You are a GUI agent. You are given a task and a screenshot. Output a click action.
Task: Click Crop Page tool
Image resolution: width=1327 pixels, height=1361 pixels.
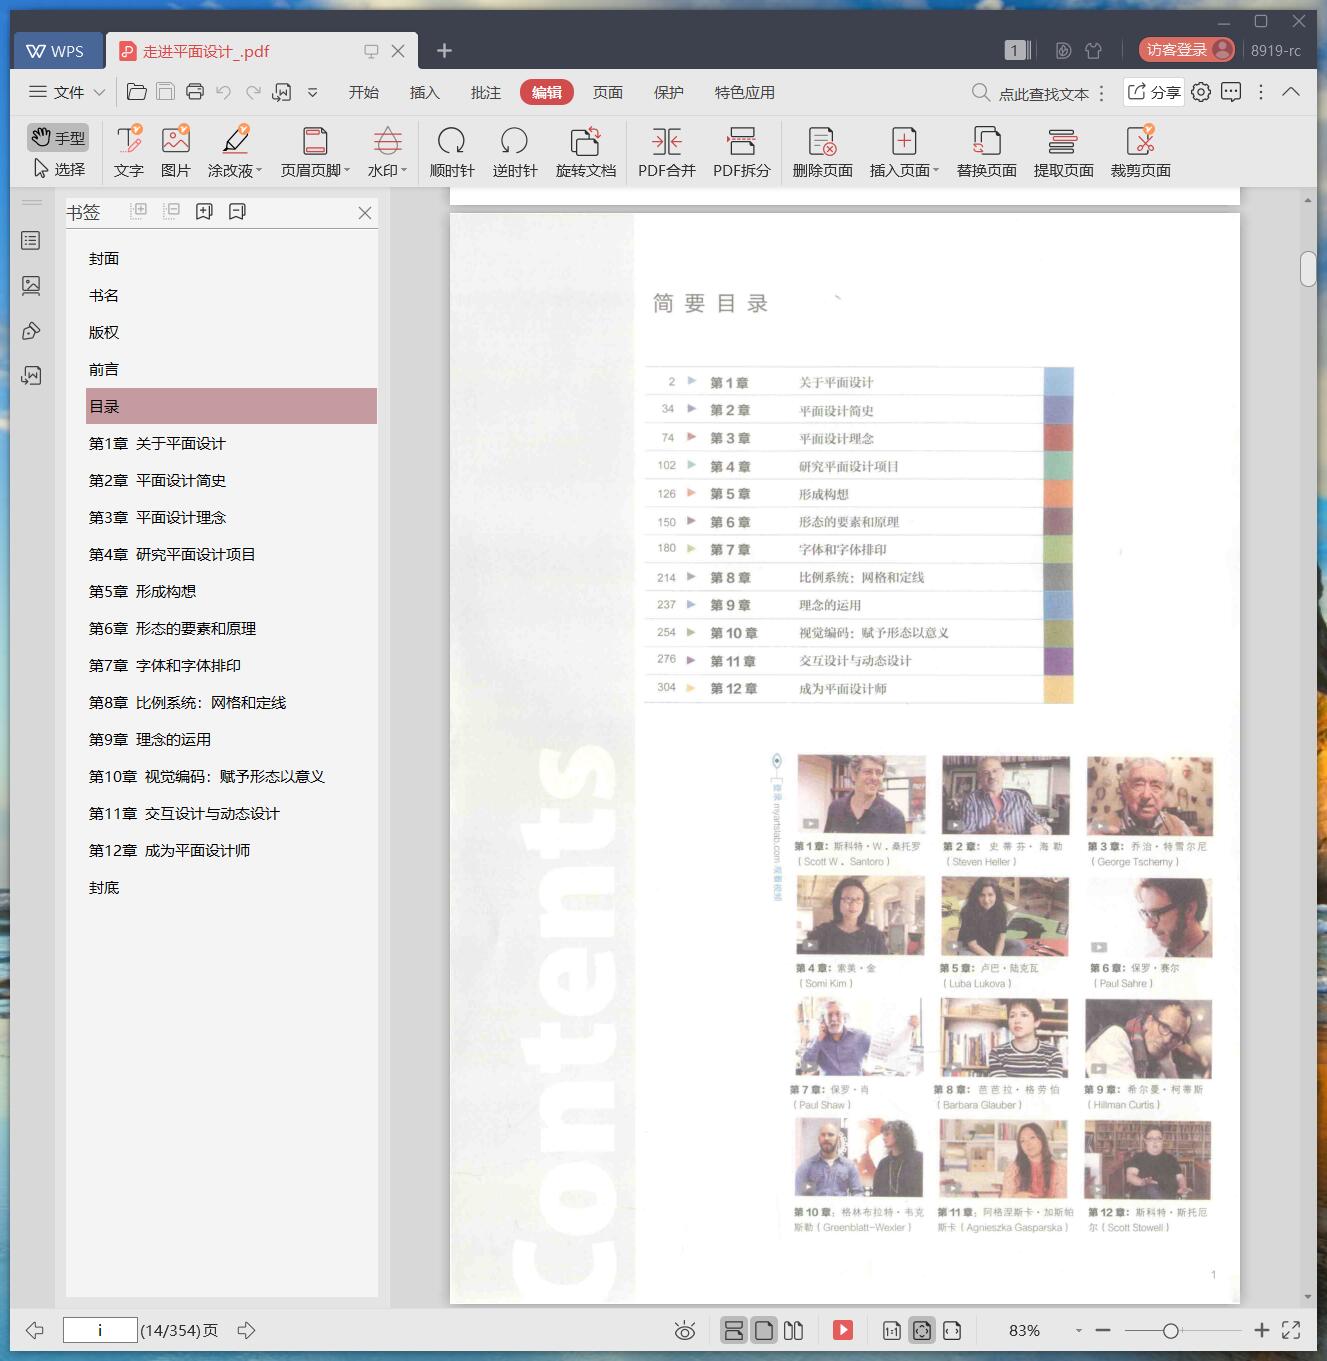[1140, 152]
